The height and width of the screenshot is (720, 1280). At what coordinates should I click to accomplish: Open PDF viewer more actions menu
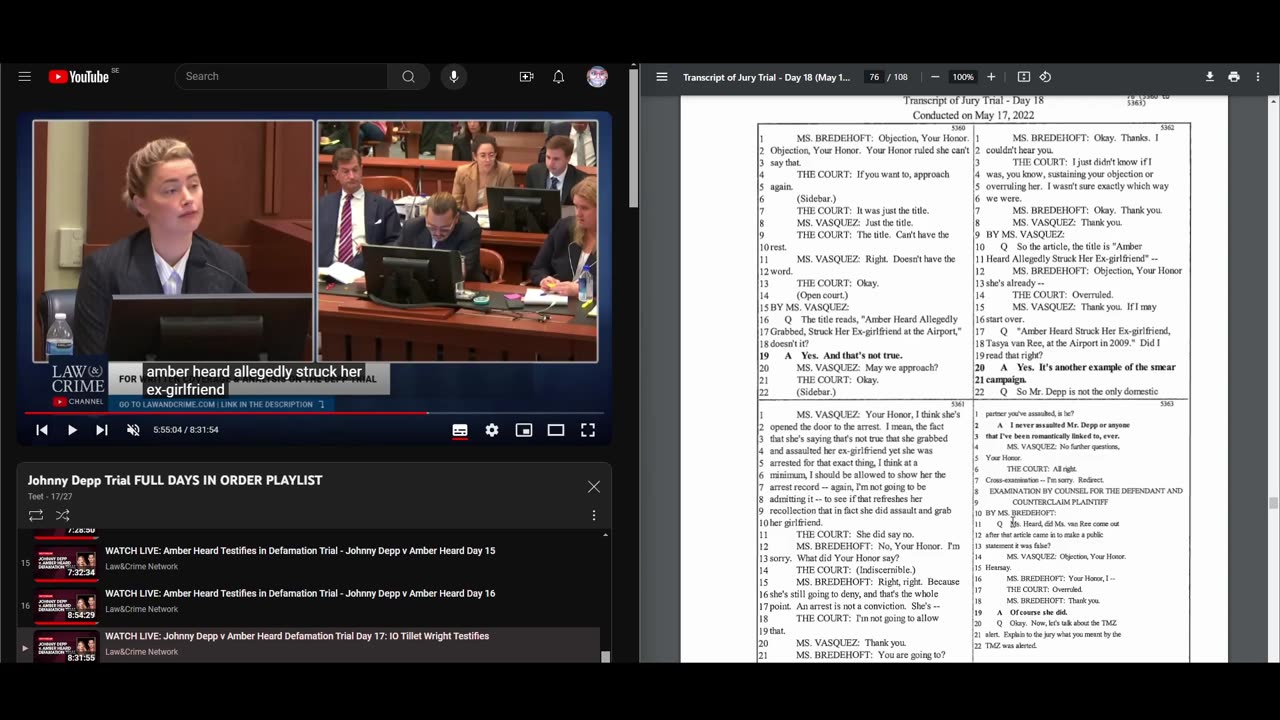[1258, 77]
